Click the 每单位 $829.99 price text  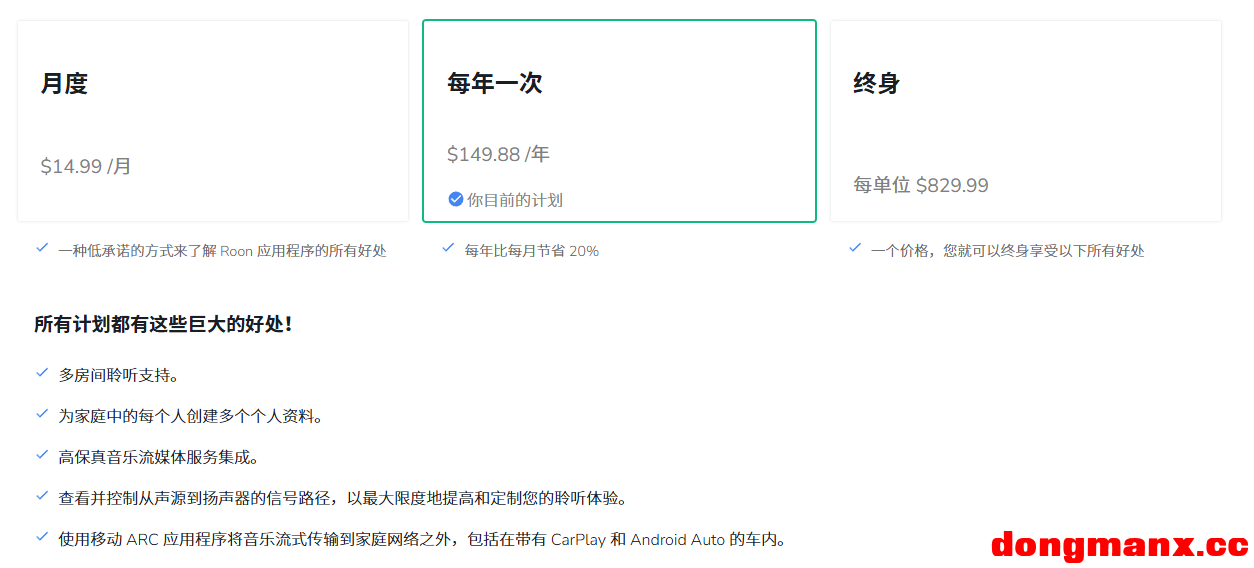point(920,185)
